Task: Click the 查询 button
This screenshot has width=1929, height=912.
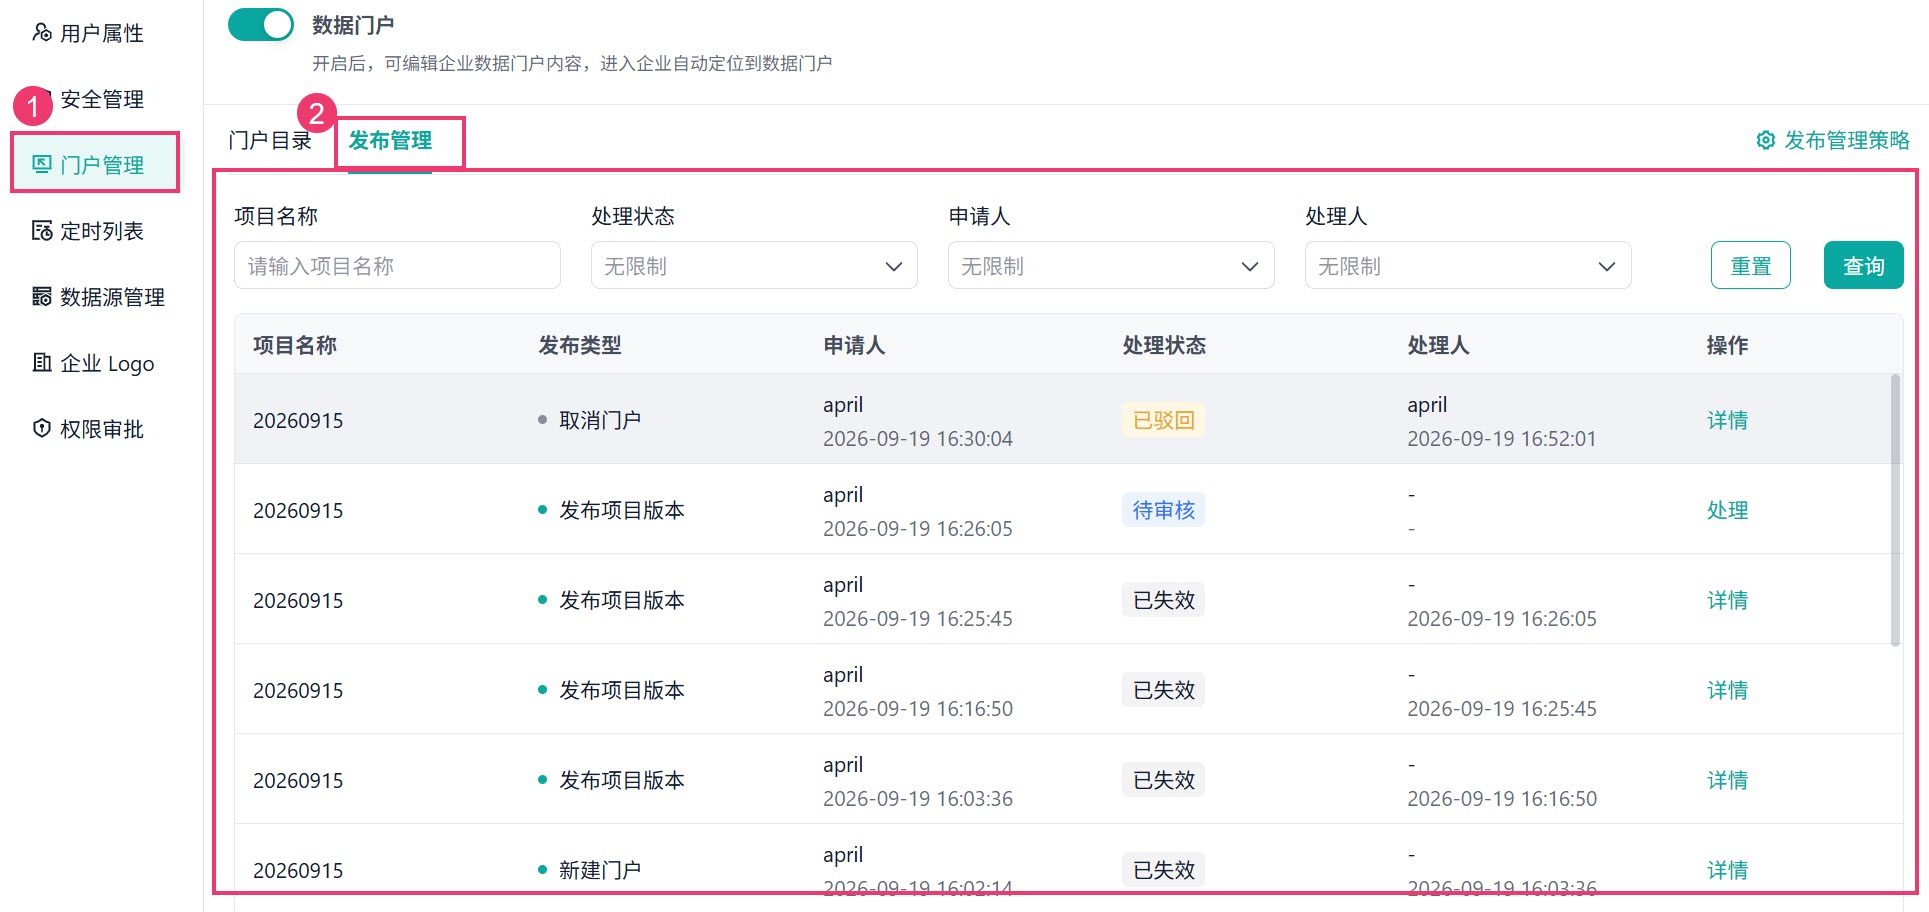Action: click(x=1864, y=266)
